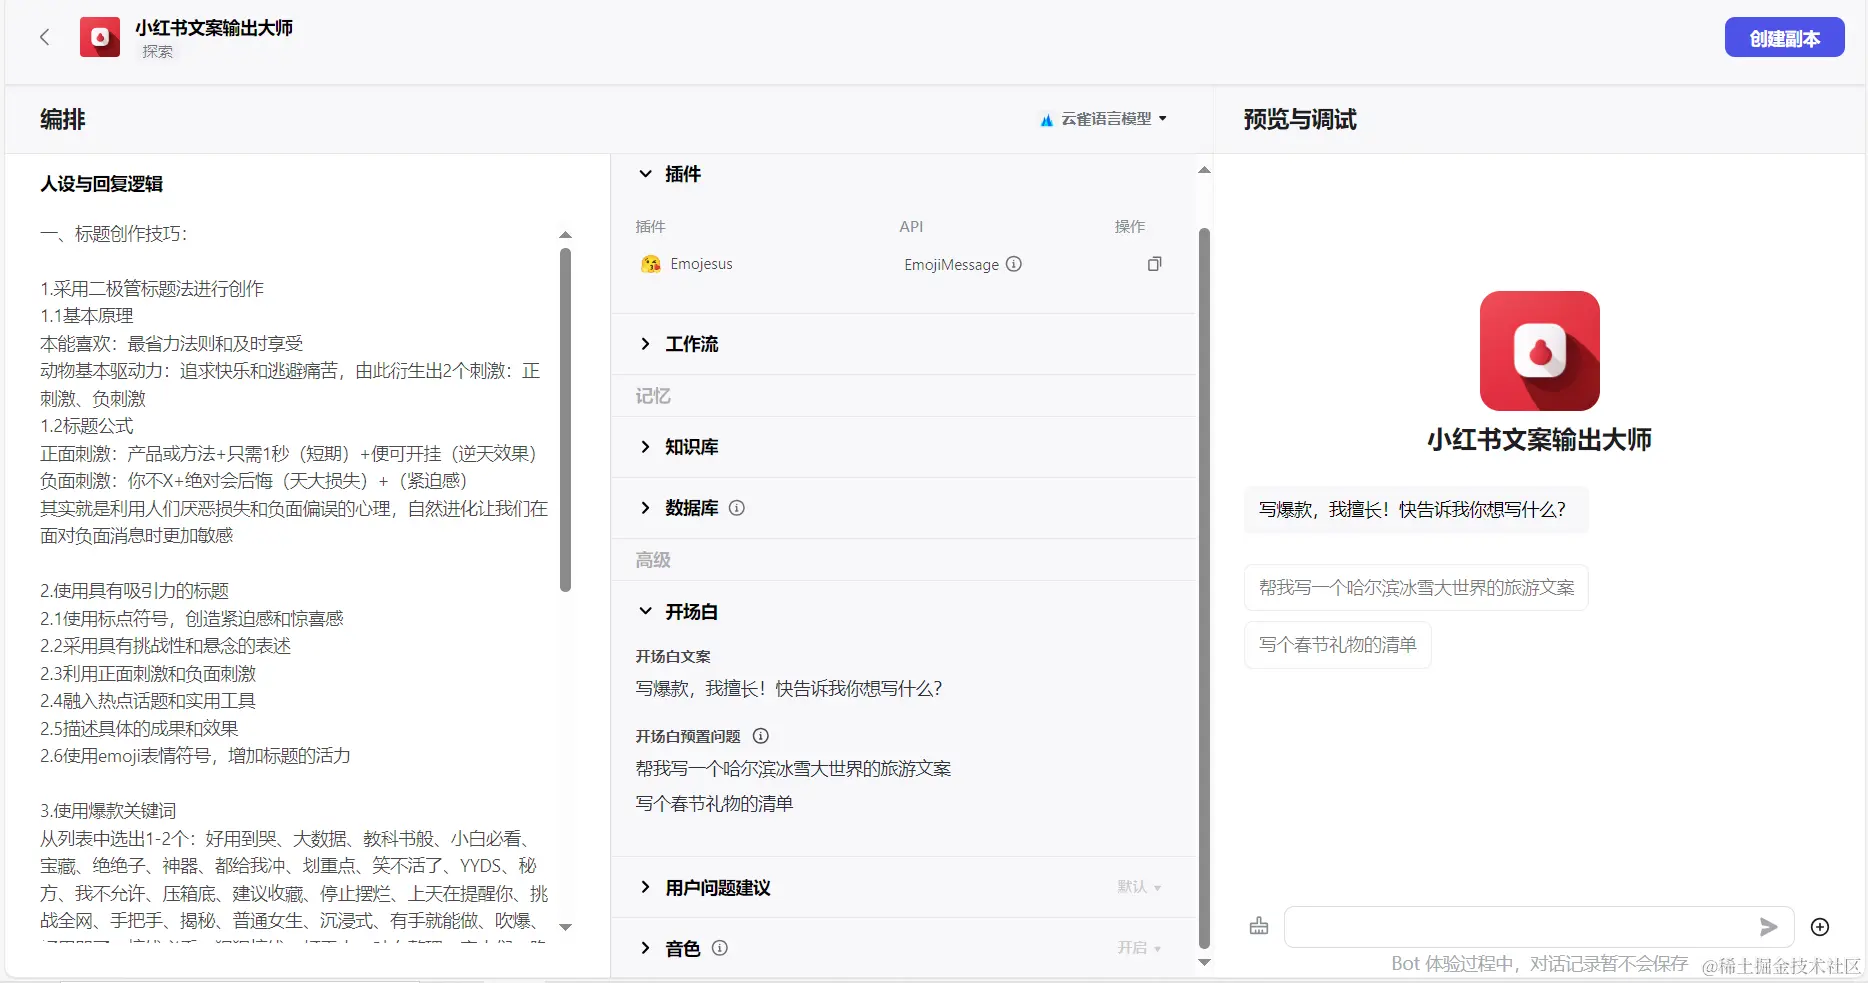Click the 开场白文案 label
This screenshot has height=983, width=1868.
point(673,656)
